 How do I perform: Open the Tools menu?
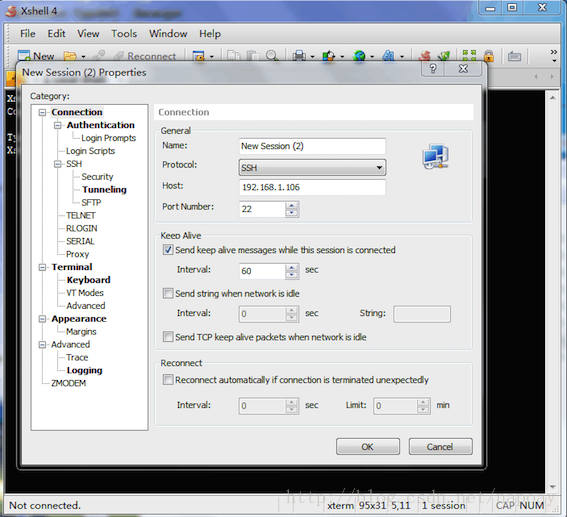click(x=124, y=34)
